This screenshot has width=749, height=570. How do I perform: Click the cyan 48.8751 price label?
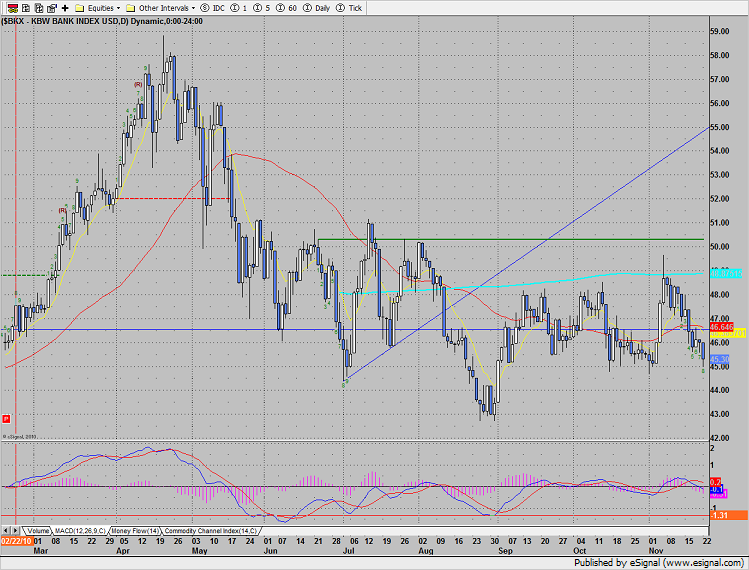726,273
